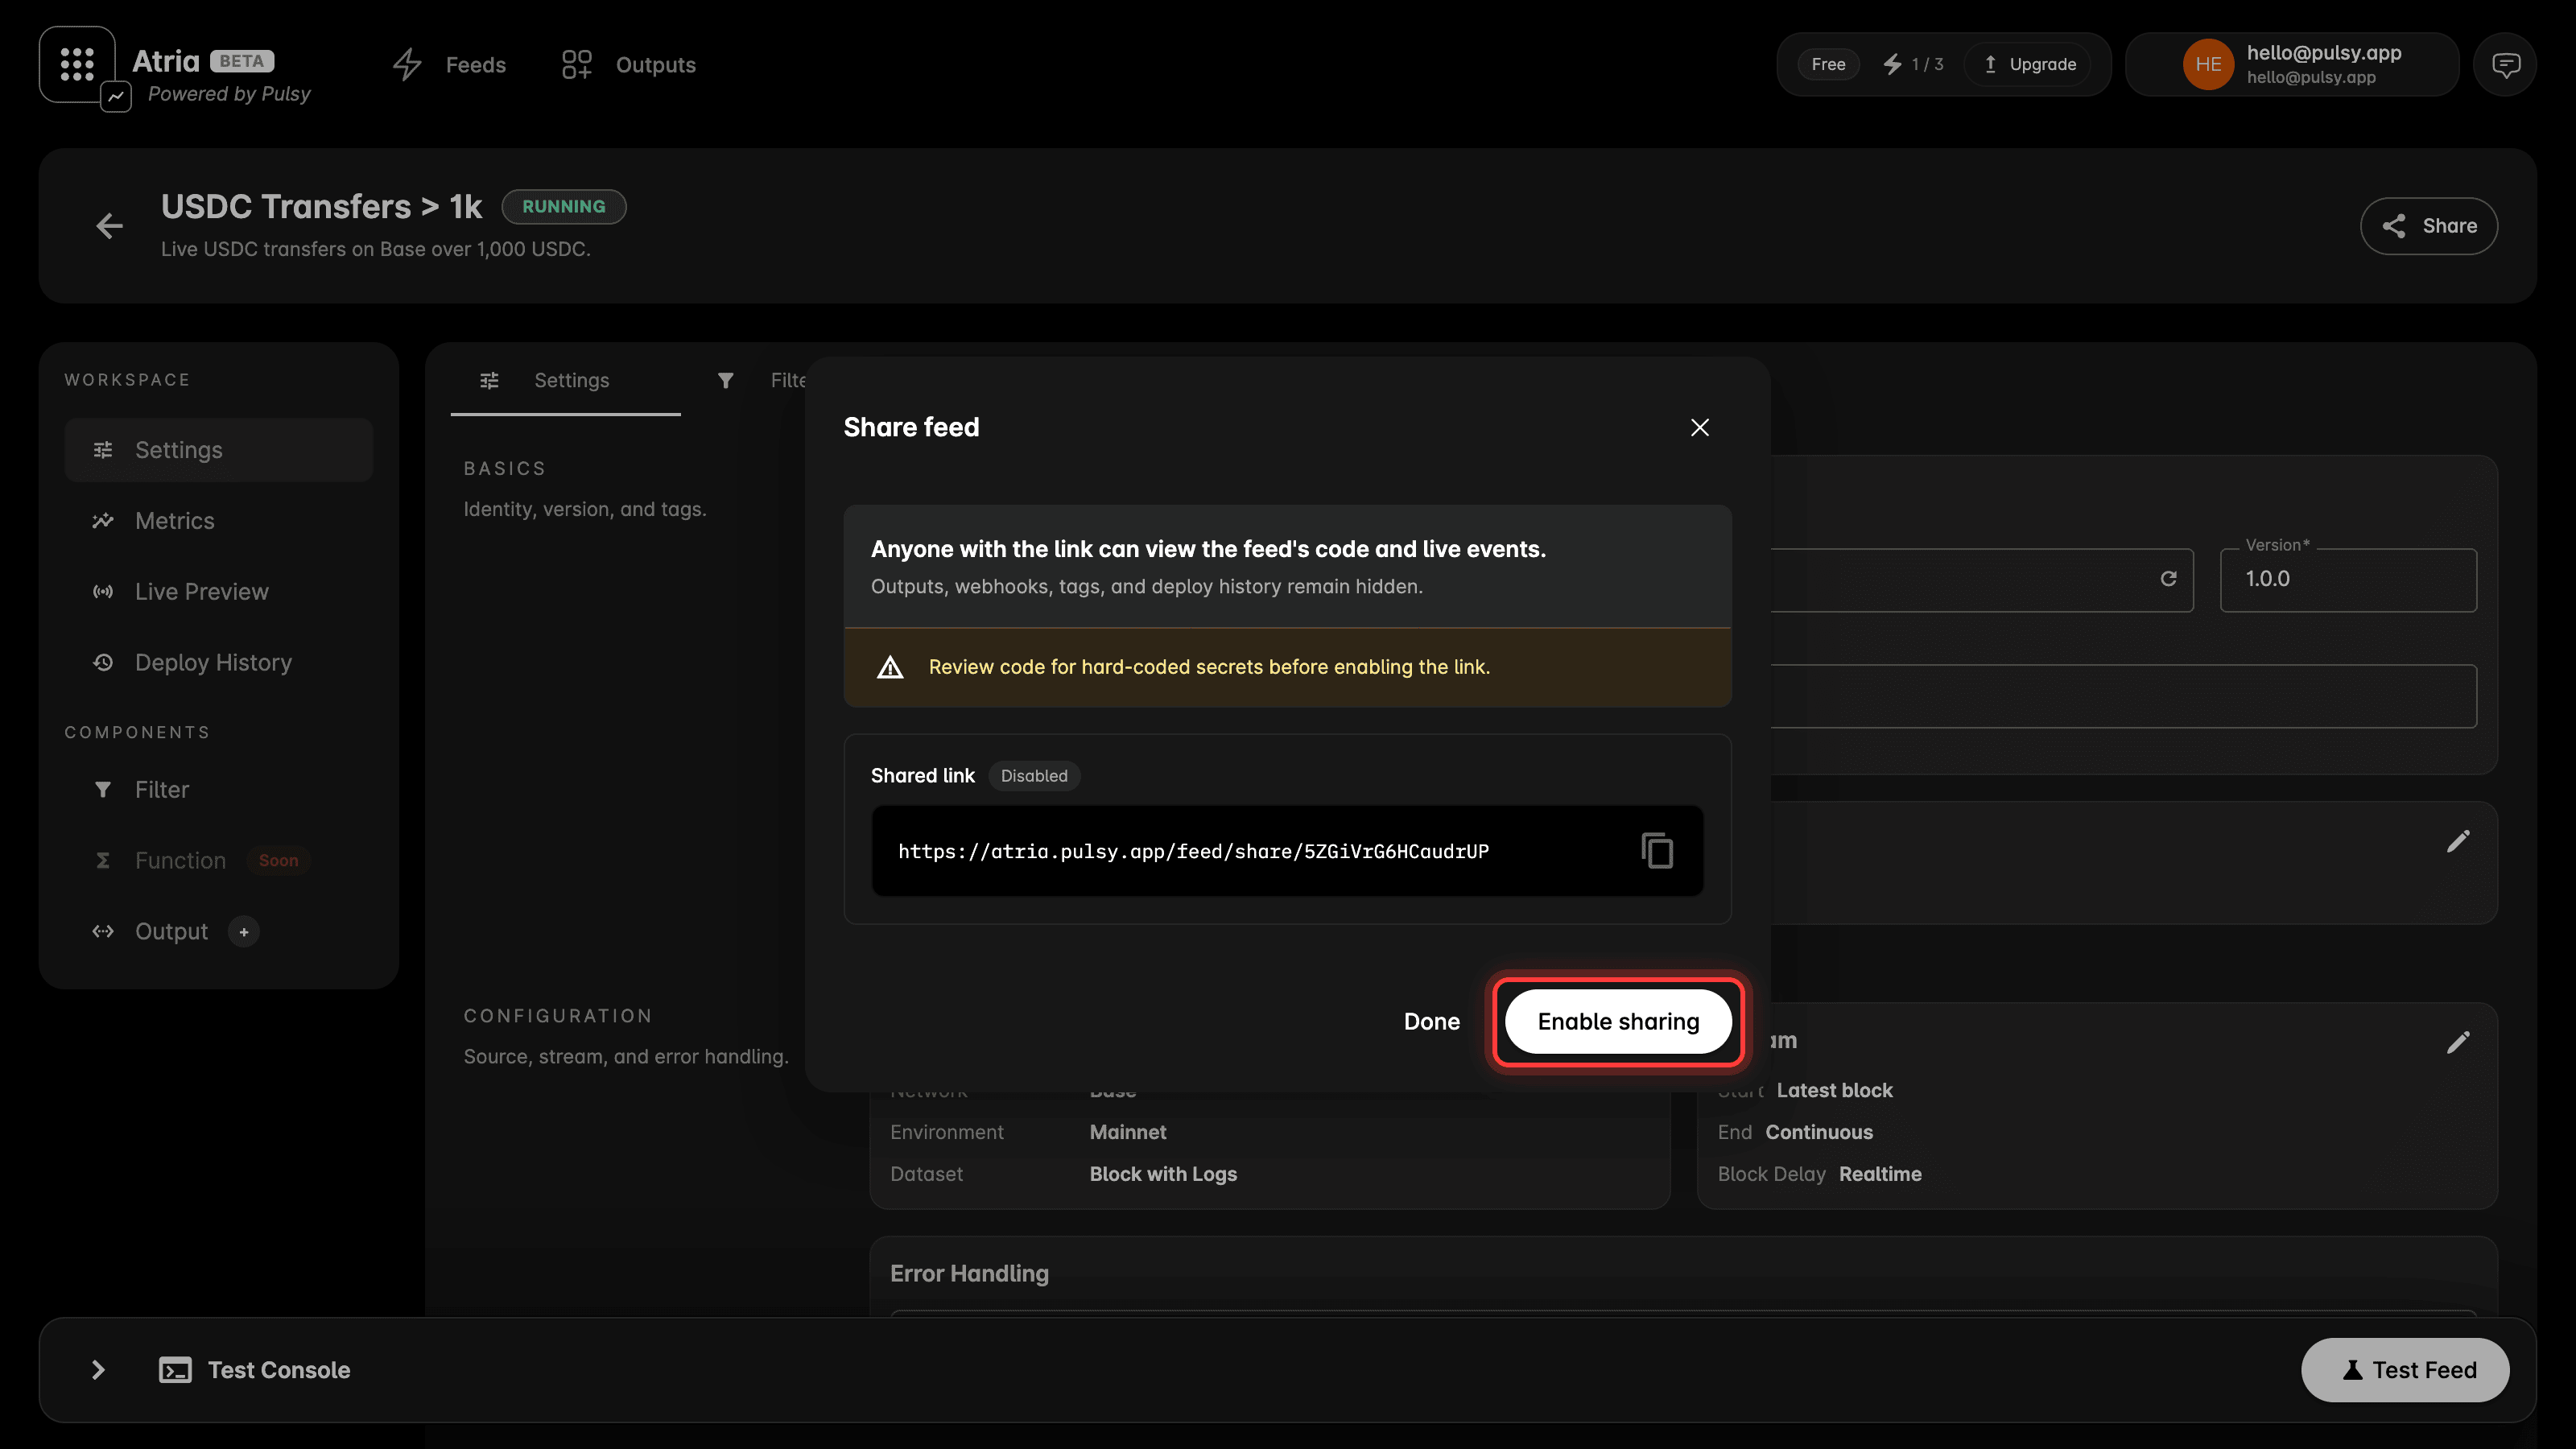This screenshot has width=2576, height=1449.
Task: Click the 1/3 usage indicator
Action: (1913, 64)
